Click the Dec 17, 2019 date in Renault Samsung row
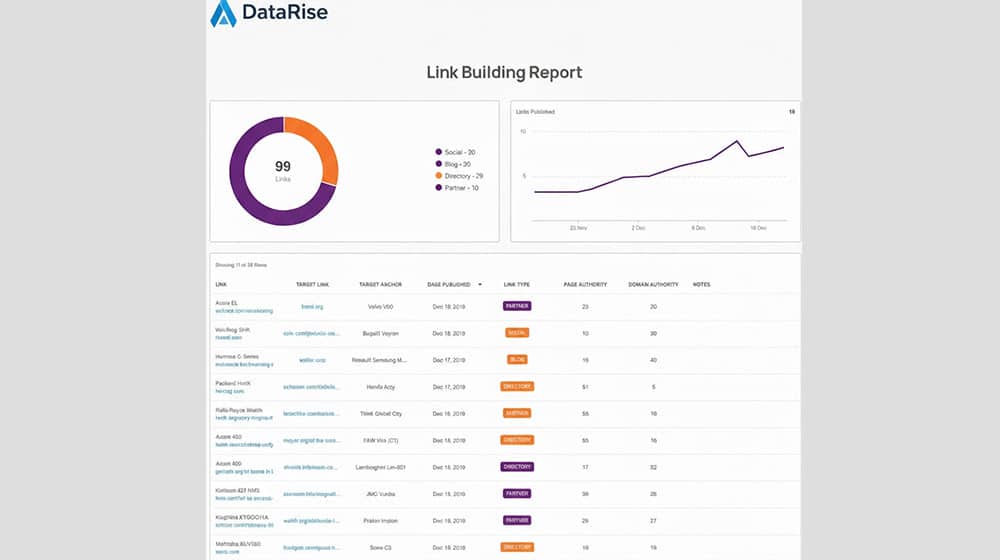The width and height of the screenshot is (1000, 560). point(449,360)
